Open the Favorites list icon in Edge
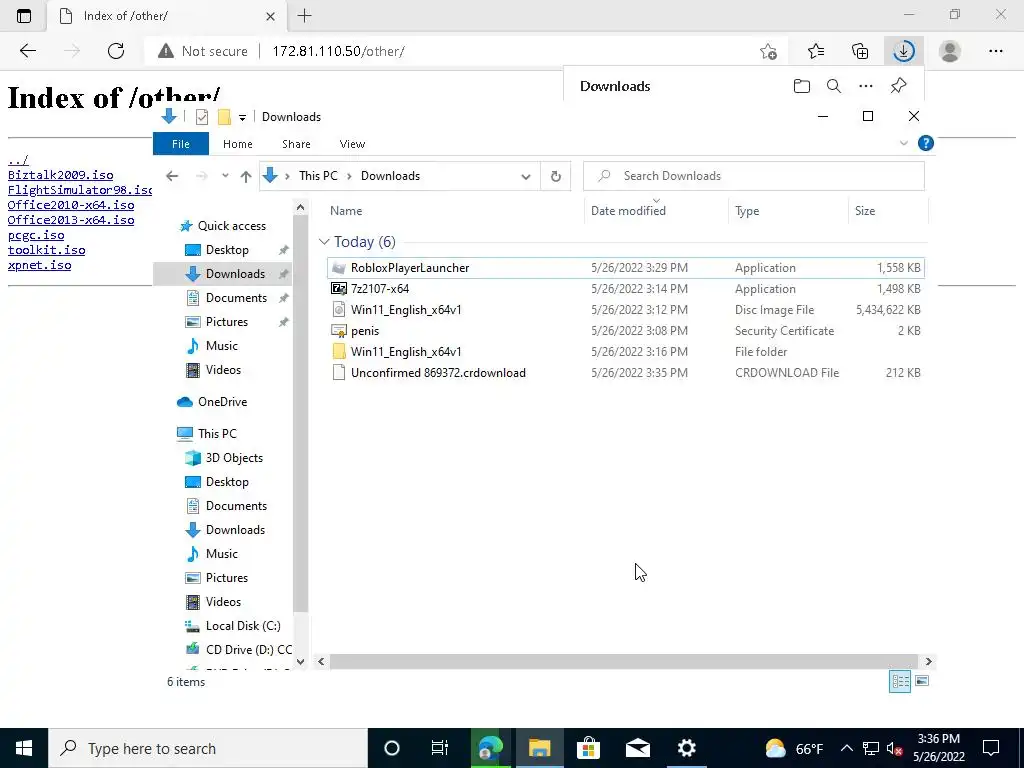Image resolution: width=1024 pixels, height=768 pixels. (x=816, y=51)
